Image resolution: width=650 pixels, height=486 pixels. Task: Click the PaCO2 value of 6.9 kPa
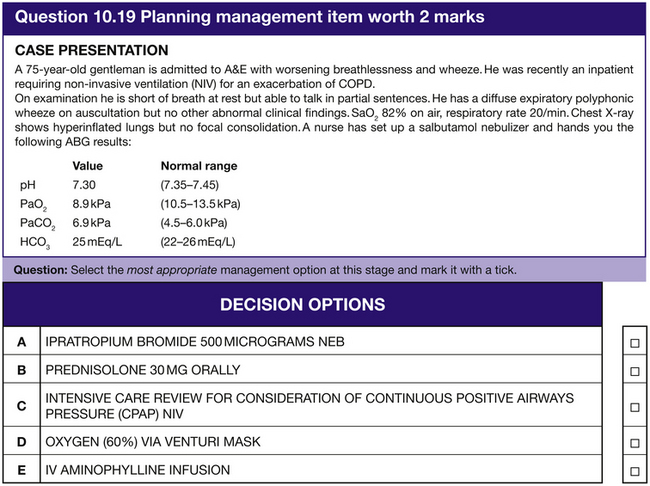coord(90,223)
